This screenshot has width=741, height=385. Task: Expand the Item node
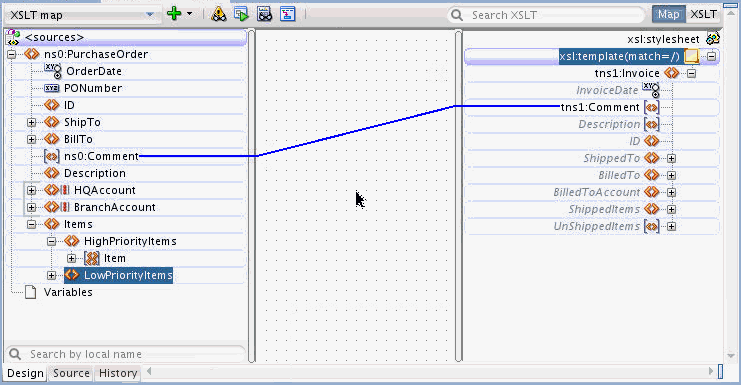click(x=71, y=258)
